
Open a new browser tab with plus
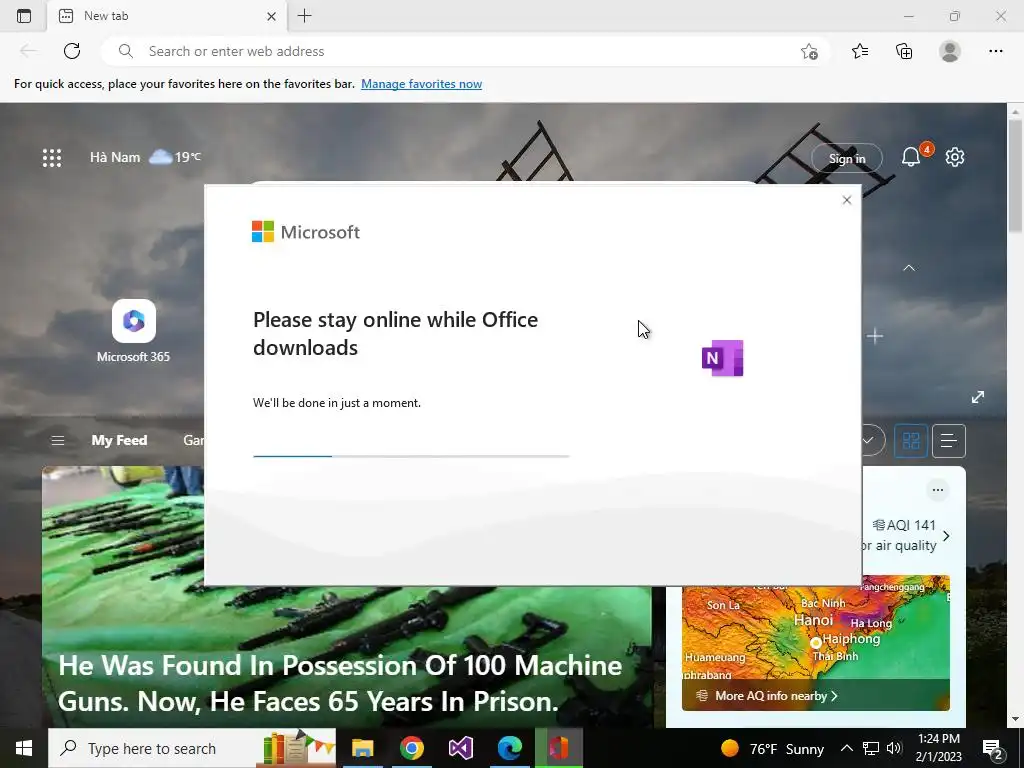click(304, 16)
